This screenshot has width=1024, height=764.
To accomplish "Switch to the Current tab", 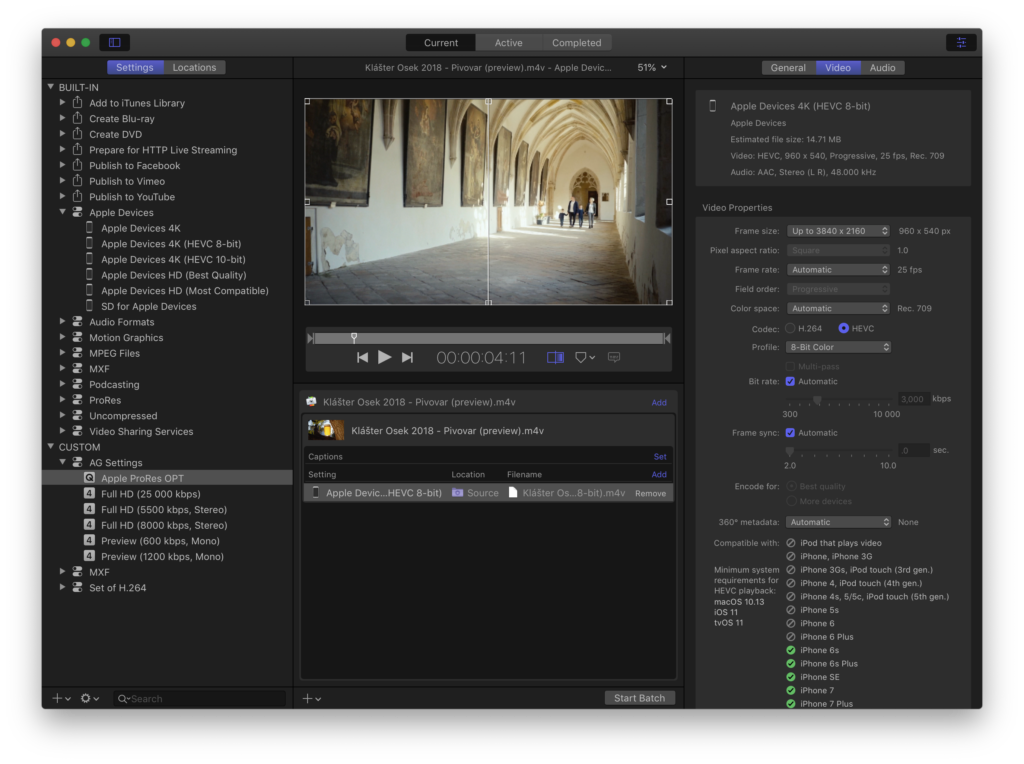I will click(441, 42).
